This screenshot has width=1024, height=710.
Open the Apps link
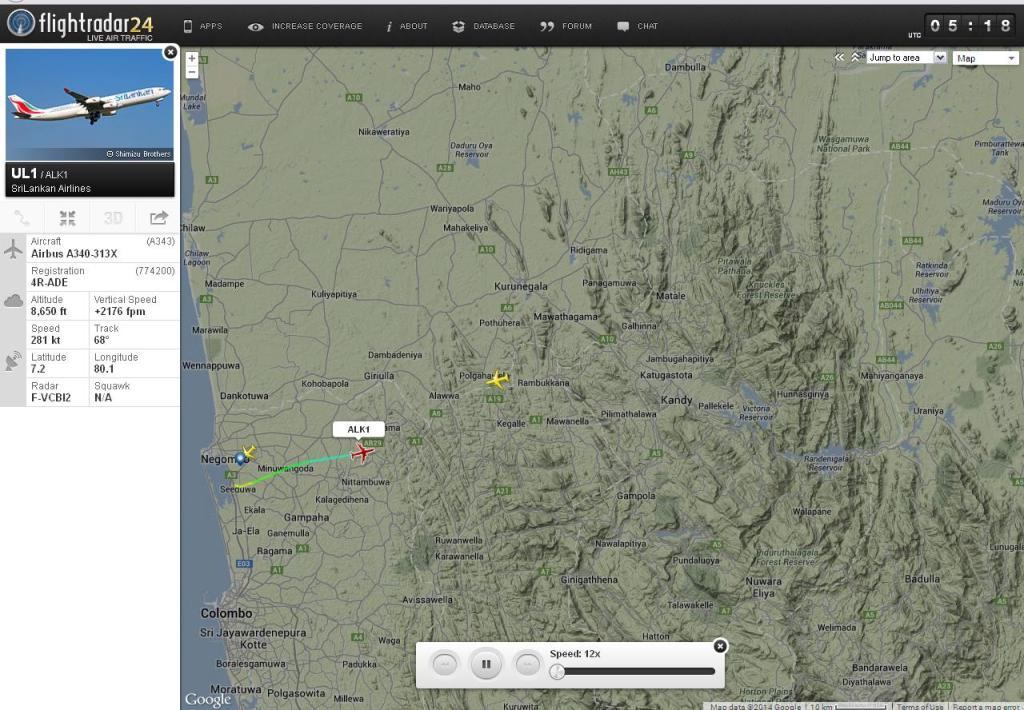[x=203, y=26]
